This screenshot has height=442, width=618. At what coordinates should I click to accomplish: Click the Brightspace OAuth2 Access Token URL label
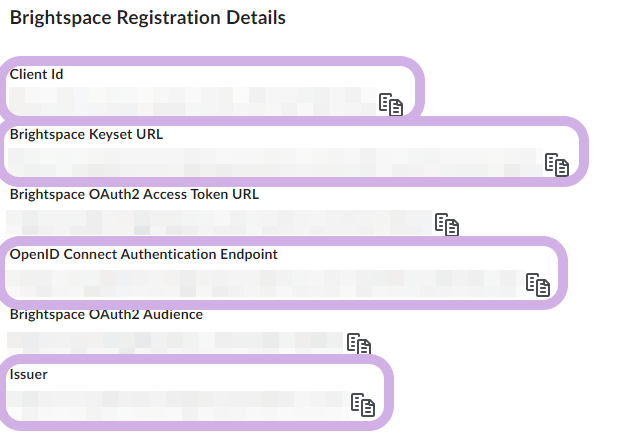[134, 194]
